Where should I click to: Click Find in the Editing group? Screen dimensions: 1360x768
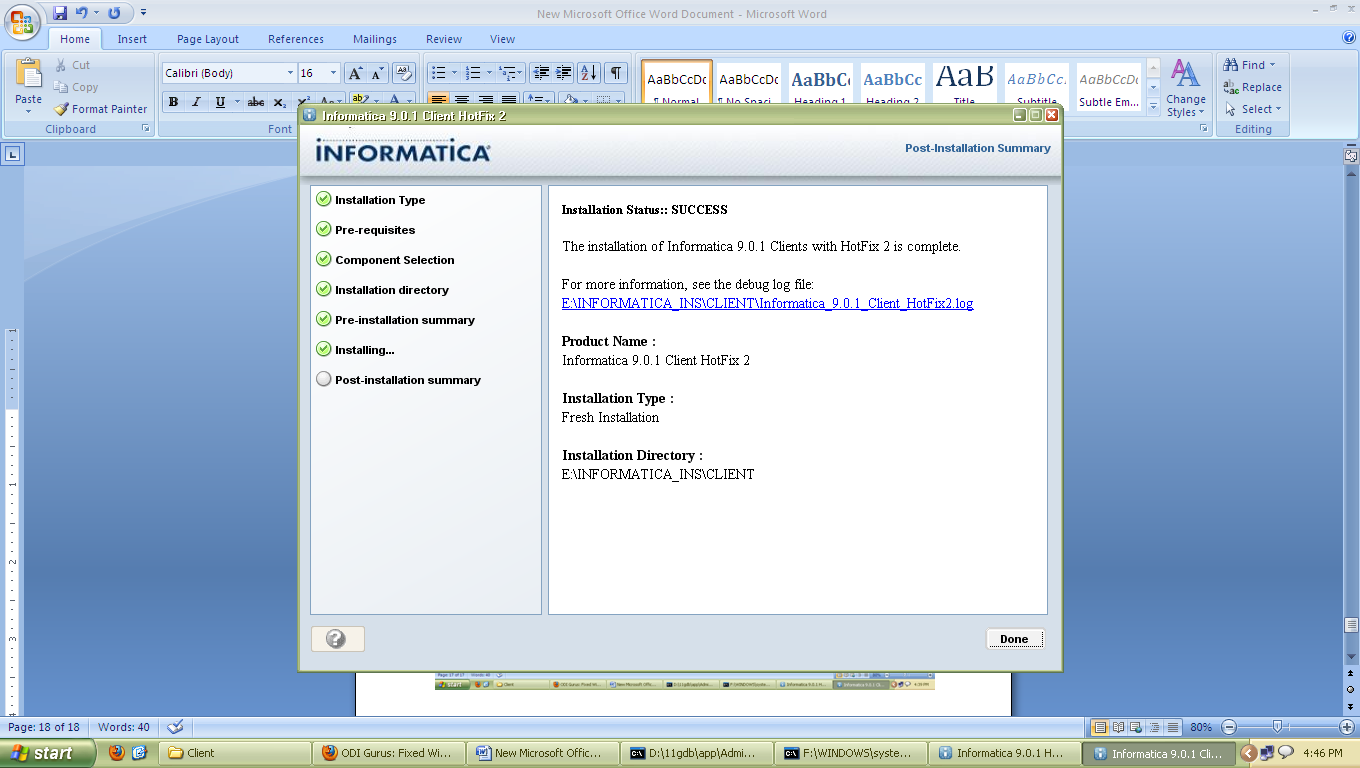[x=1250, y=65]
